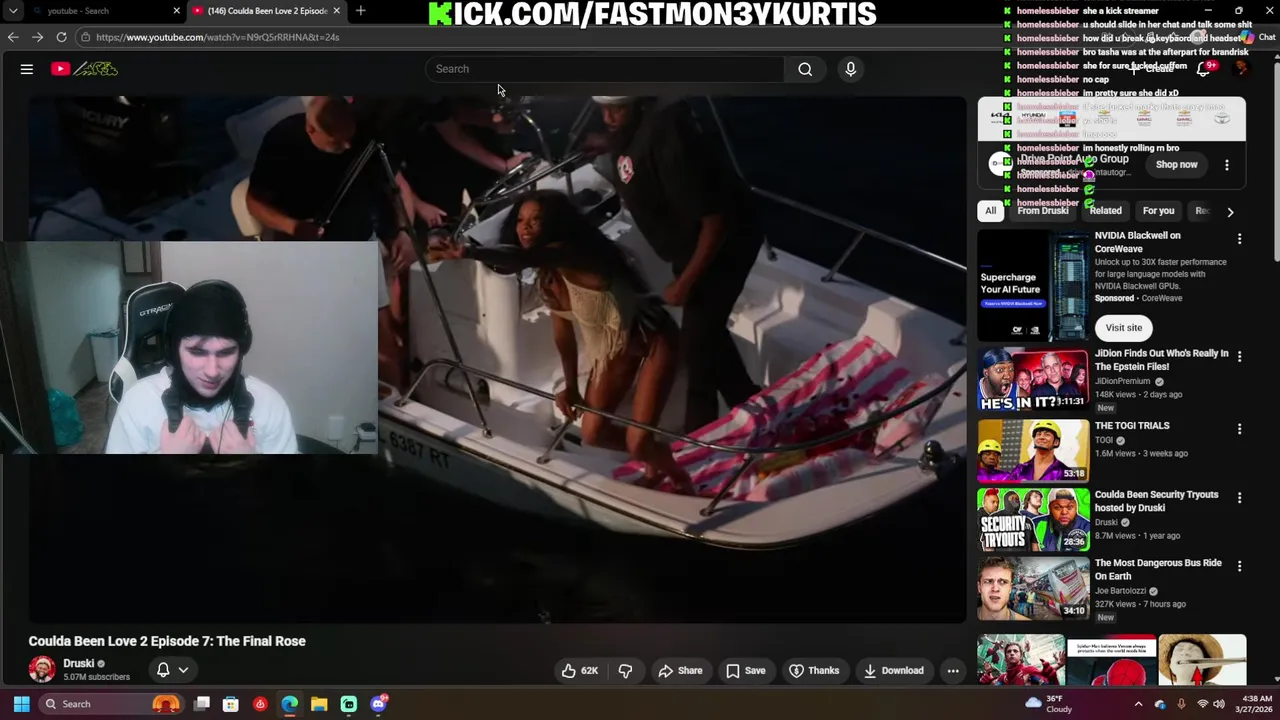Start voice search with the microphone icon
Viewport: 1280px width, 720px height.
point(851,69)
